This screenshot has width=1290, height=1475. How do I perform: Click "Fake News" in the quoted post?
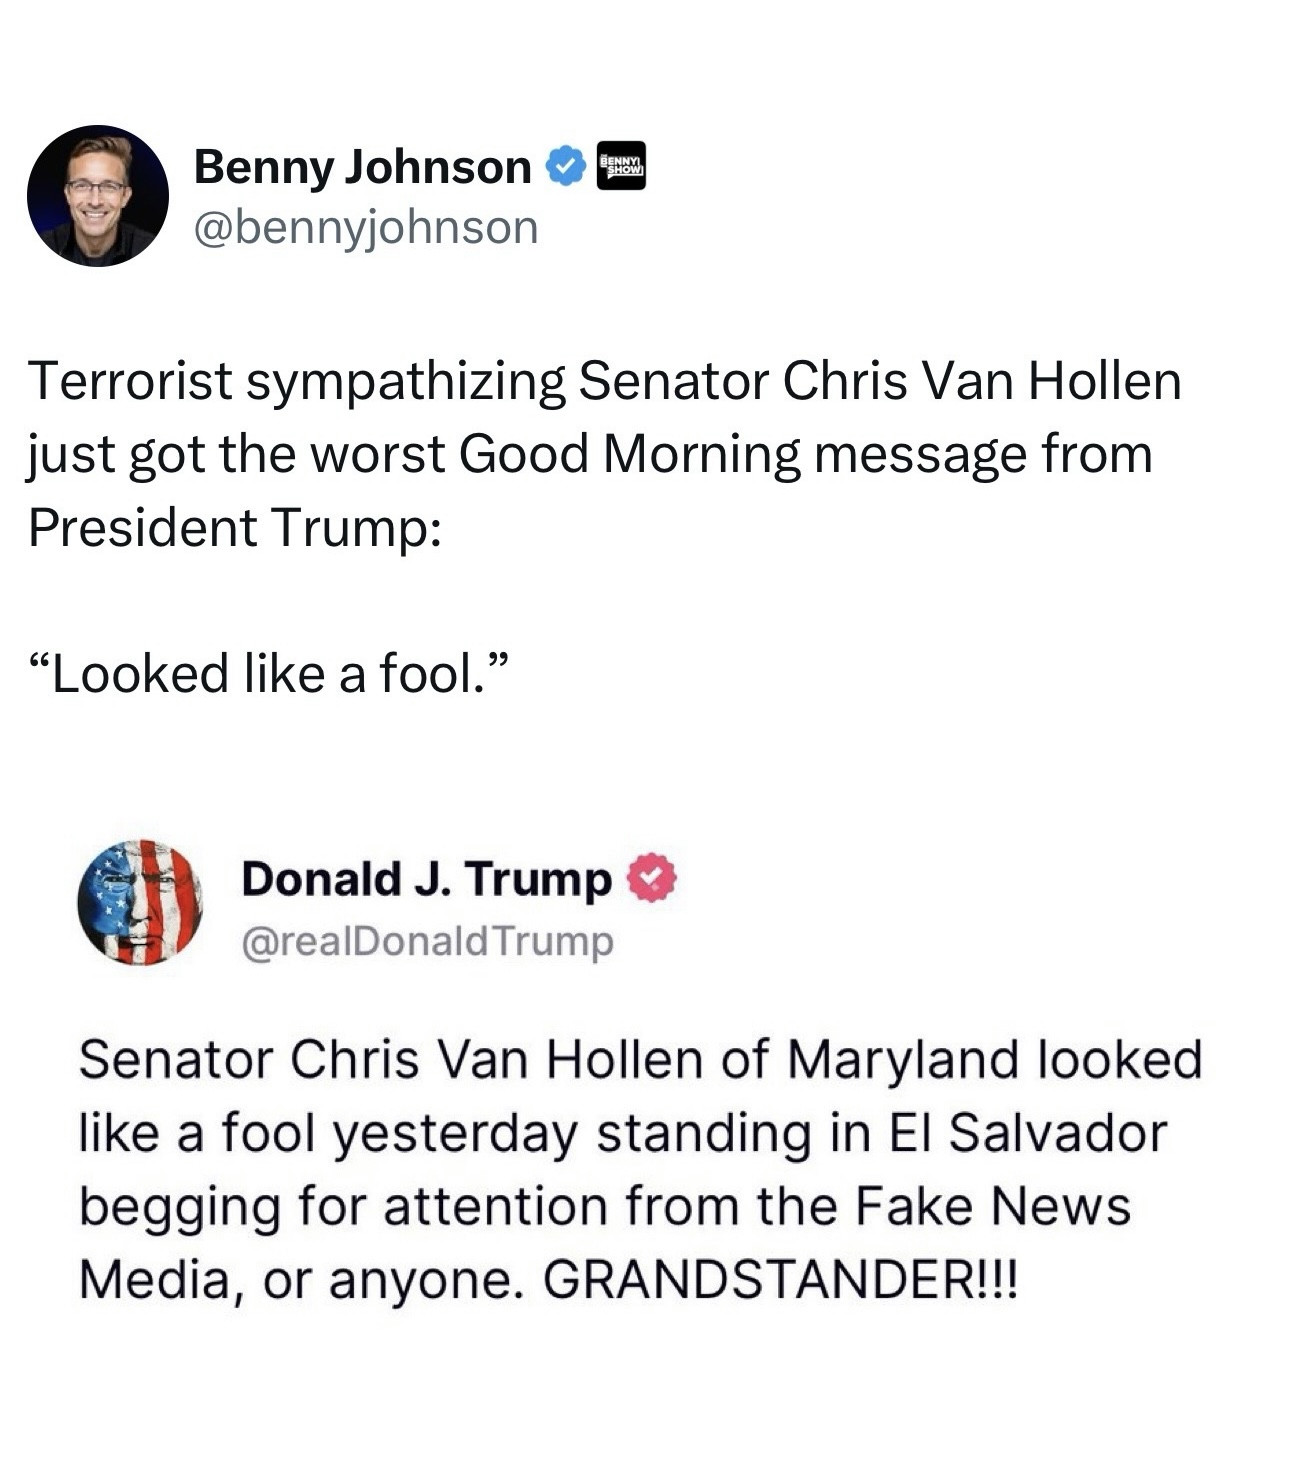click(x=992, y=1205)
